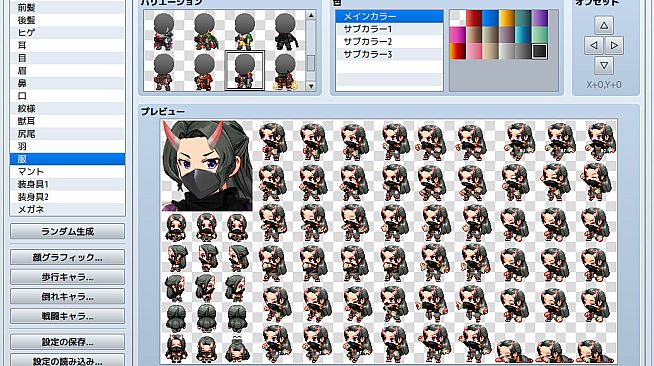The image size is (654, 366).
Task: Open 顔グラフィック... export dialog
Action: coord(67,257)
